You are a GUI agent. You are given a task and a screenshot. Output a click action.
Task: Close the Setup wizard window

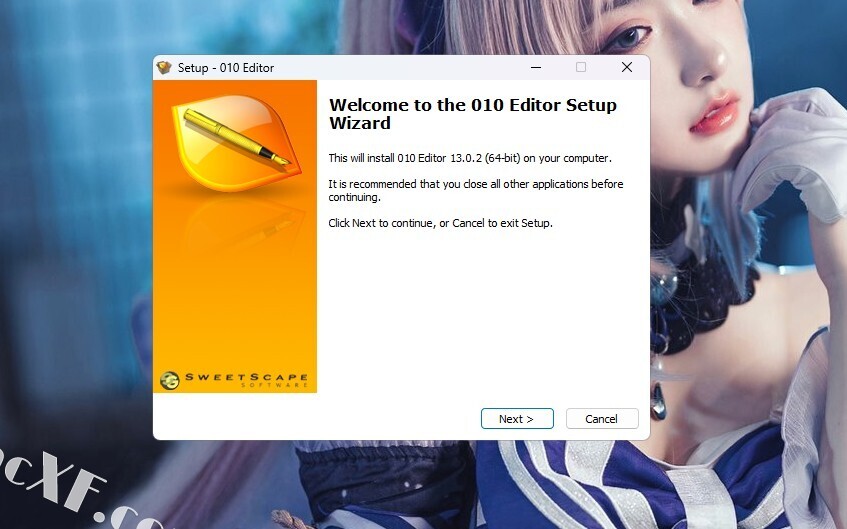627,67
